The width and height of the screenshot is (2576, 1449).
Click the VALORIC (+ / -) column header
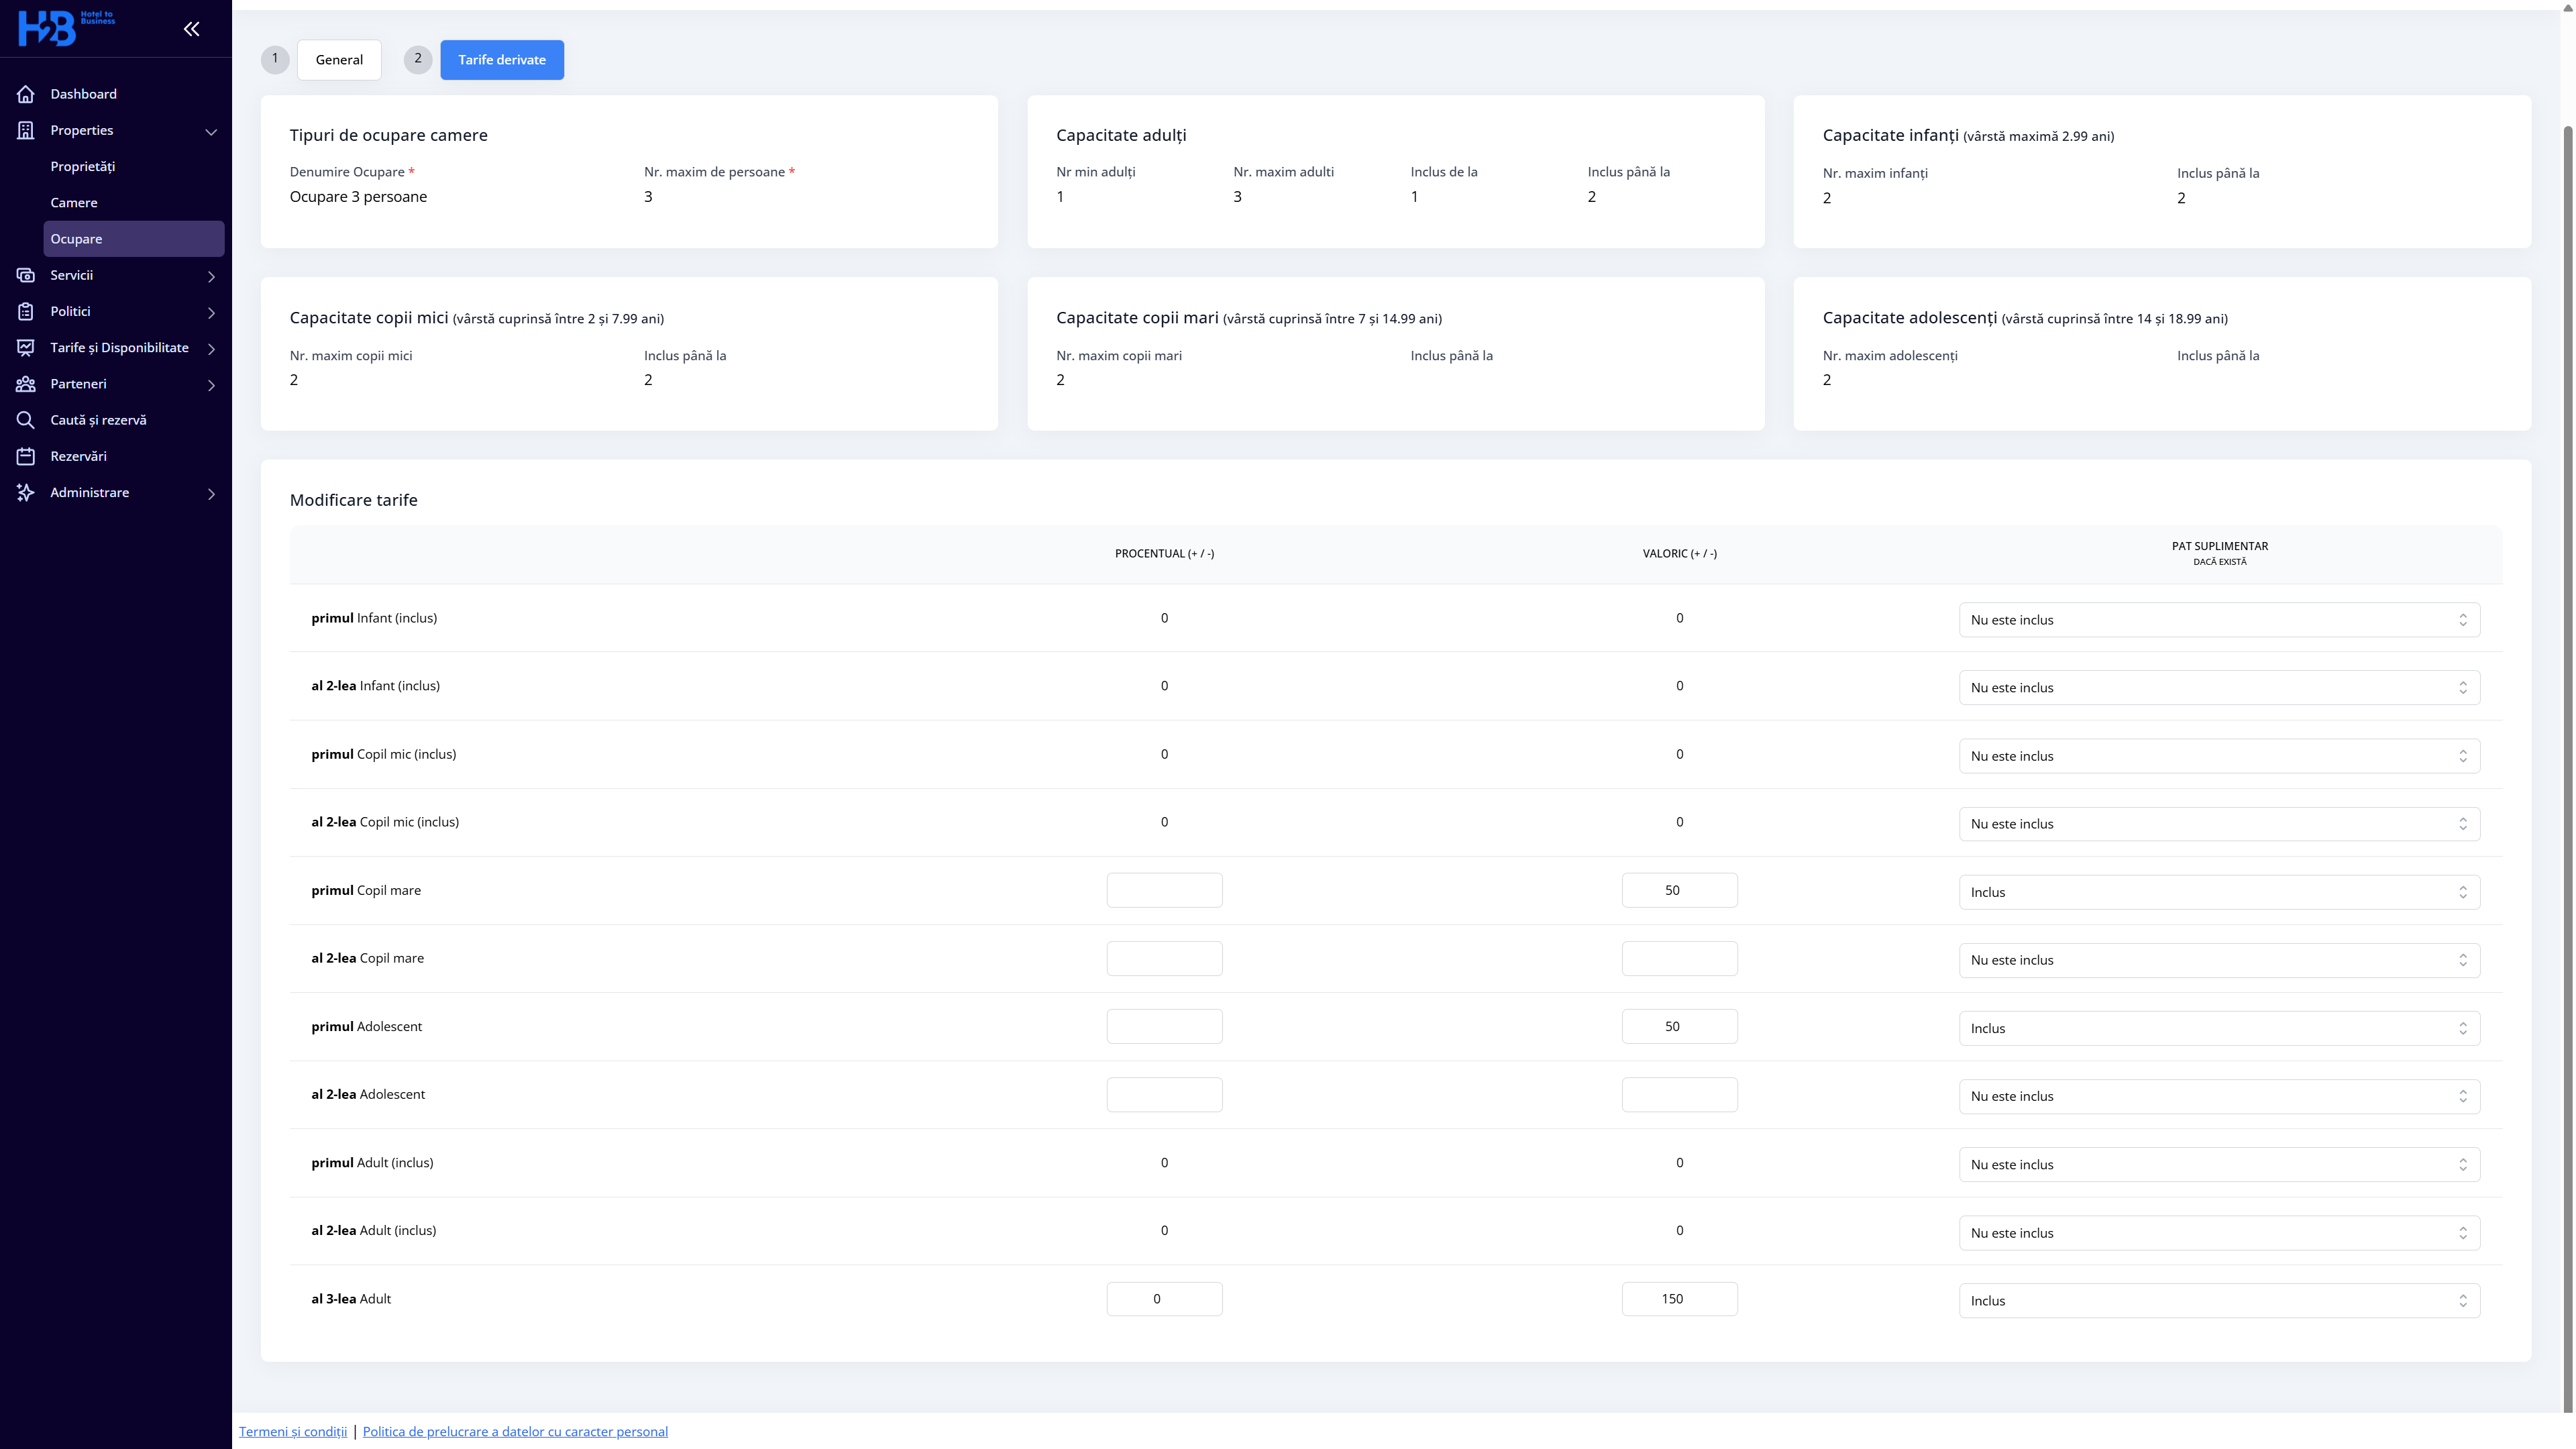click(1679, 554)
